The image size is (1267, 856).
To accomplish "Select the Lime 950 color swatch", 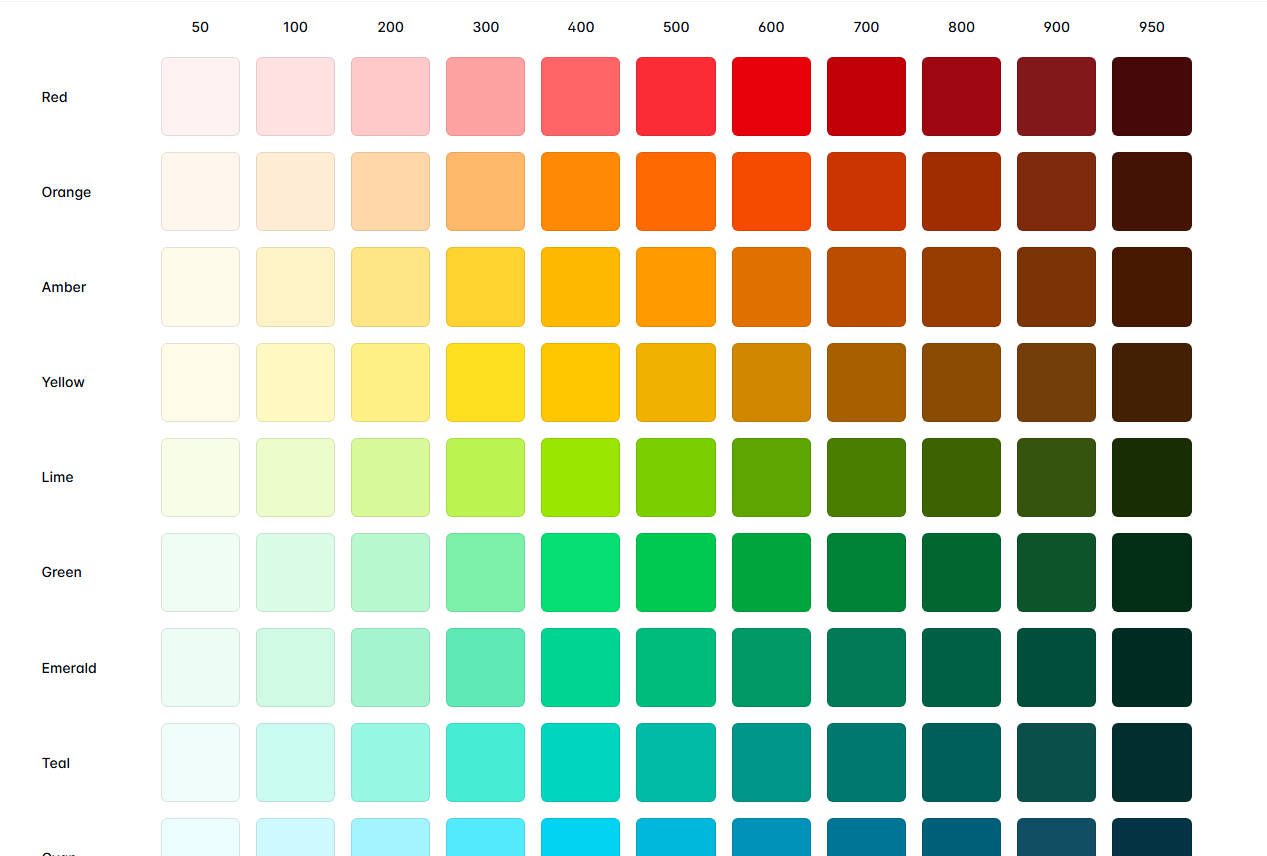I will (x=1151, y=476).
